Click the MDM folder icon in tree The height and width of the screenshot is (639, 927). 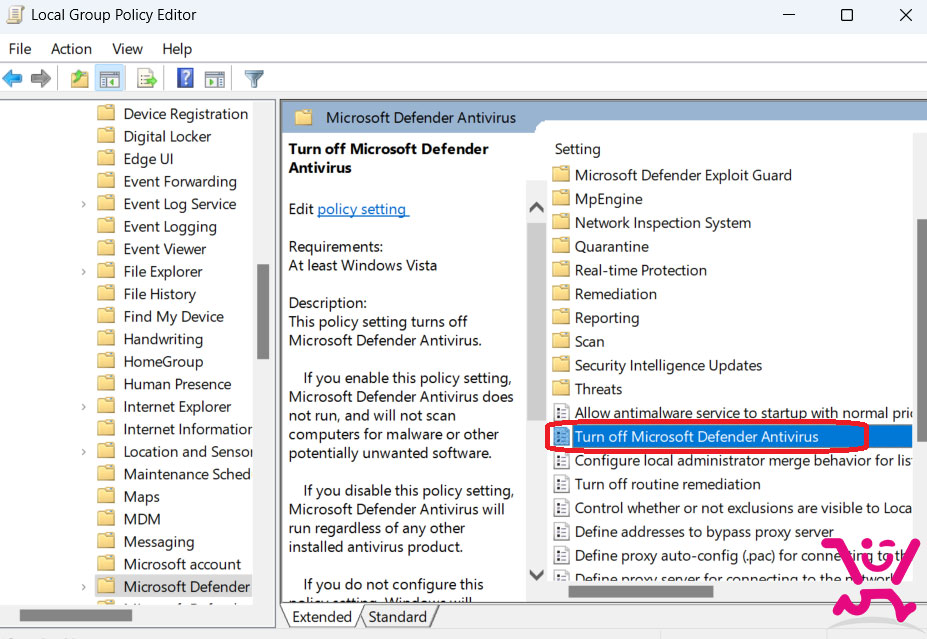tap(106, 518)
